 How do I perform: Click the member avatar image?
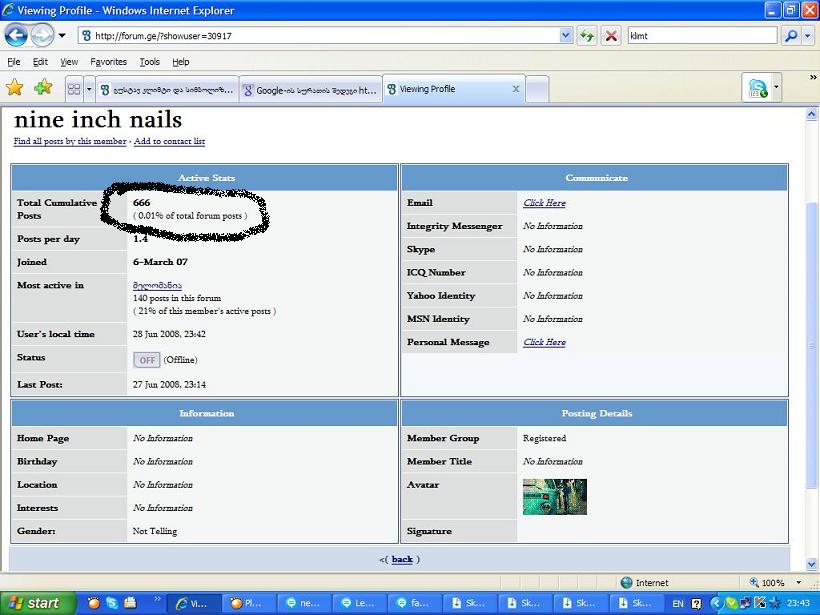tap(555, 497)
